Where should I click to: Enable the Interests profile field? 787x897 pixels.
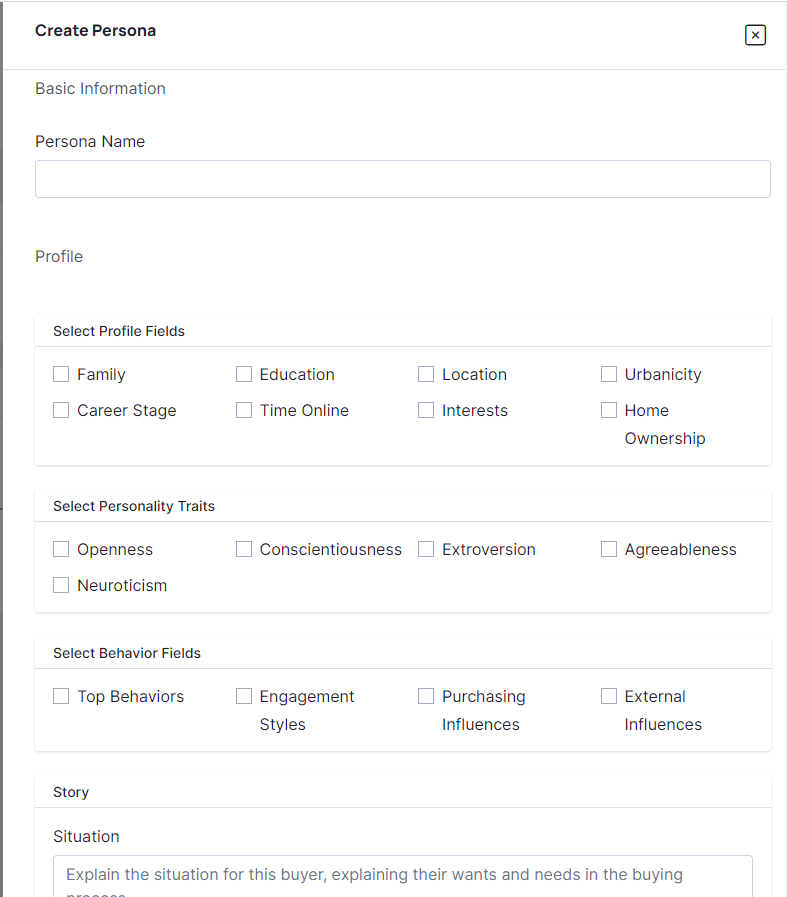(x=426, y=410)
